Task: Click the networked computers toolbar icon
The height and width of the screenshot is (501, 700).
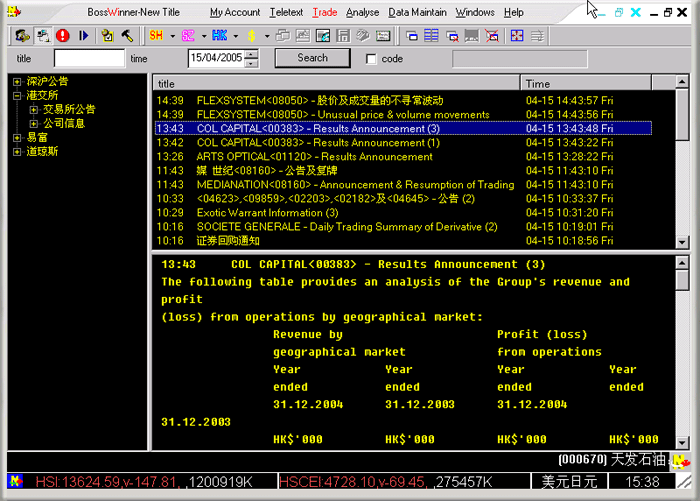Action: point(43,36)
